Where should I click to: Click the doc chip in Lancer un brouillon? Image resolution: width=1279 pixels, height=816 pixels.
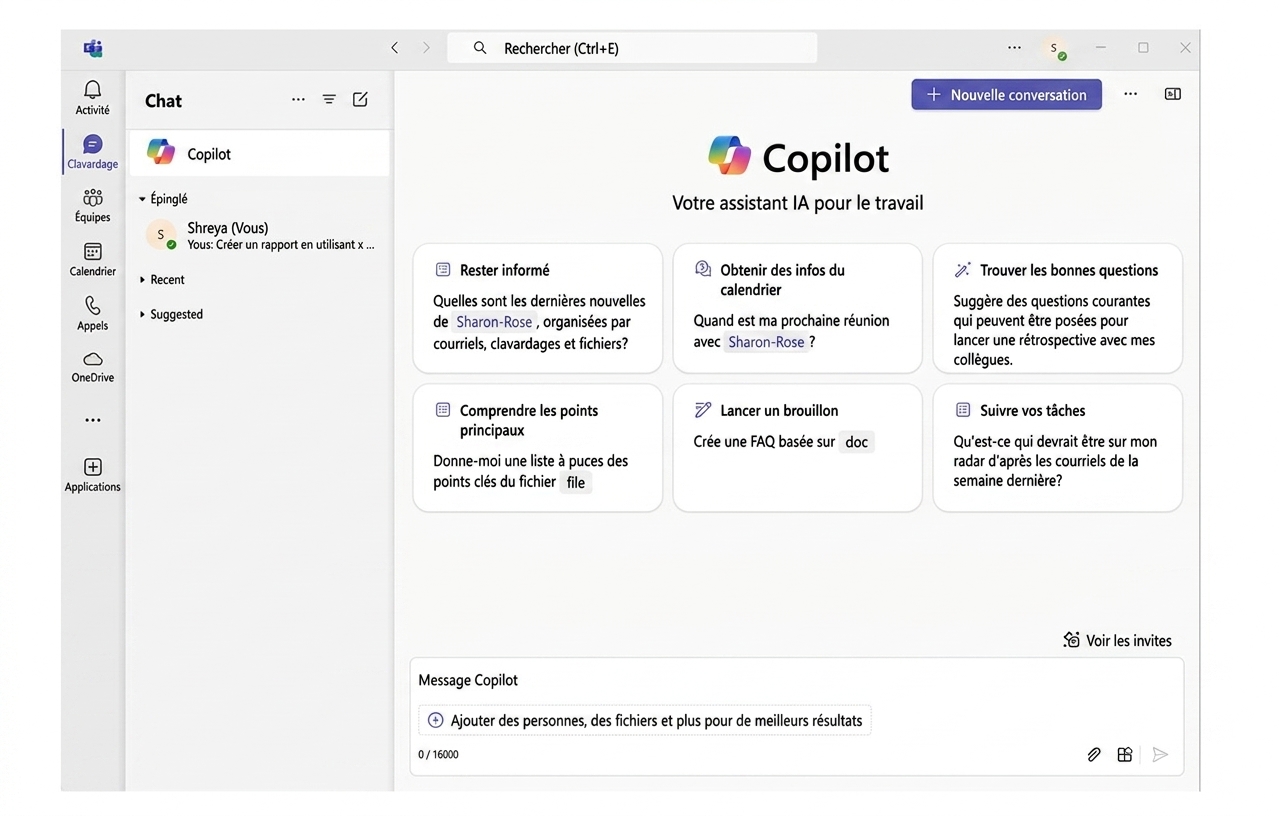[856, 442]
